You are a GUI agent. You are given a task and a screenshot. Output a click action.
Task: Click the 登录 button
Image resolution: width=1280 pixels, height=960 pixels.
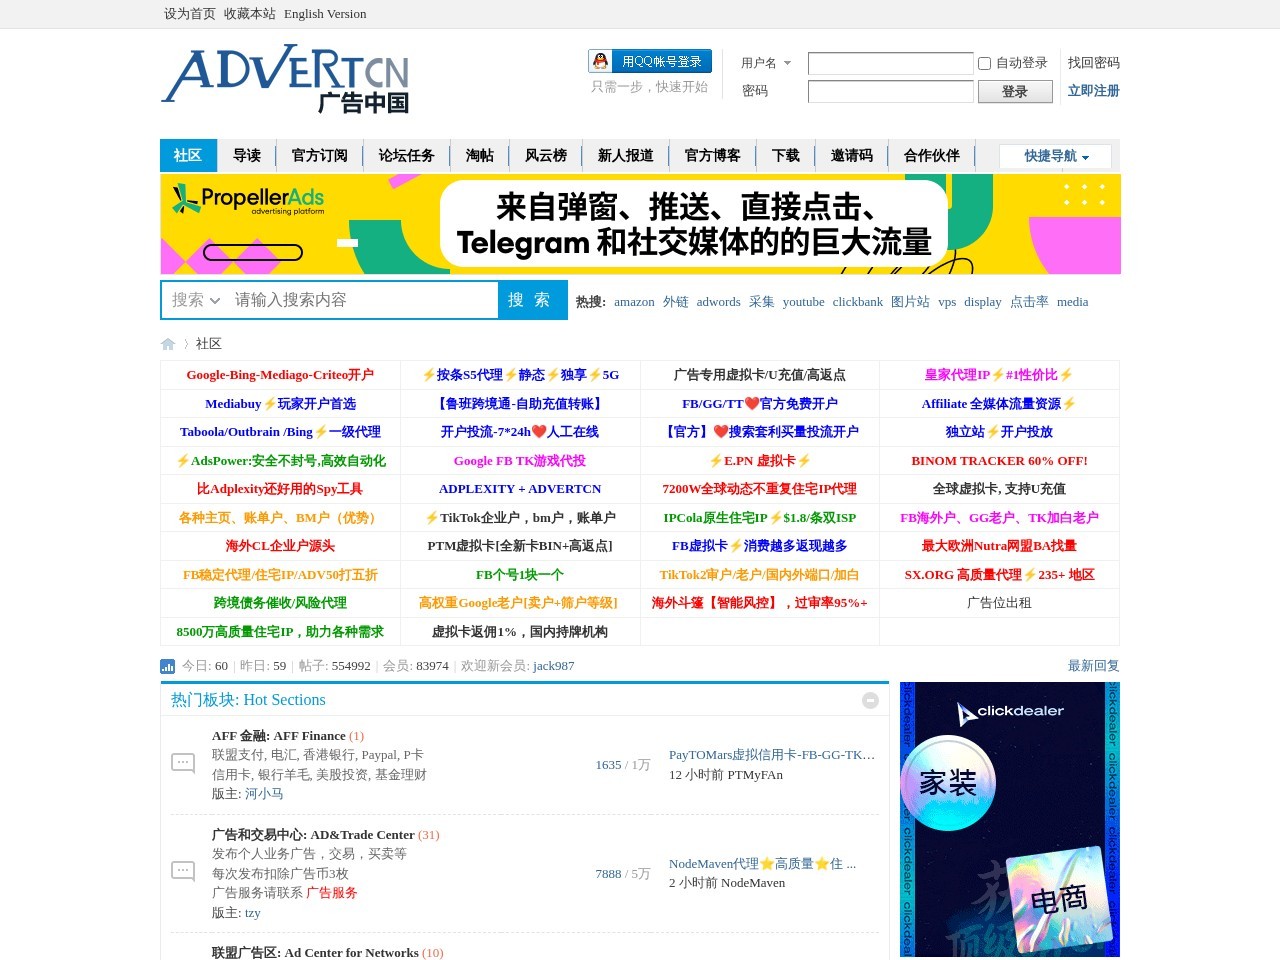coord(1015,91)
